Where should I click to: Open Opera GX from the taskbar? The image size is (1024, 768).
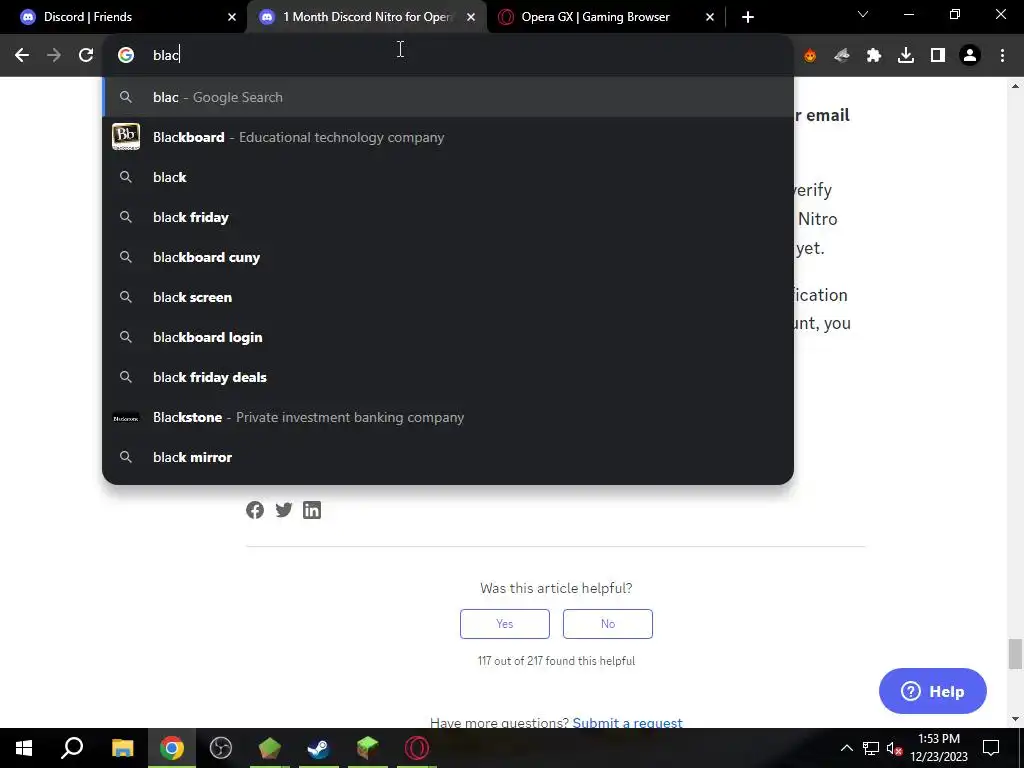(417, 748)
